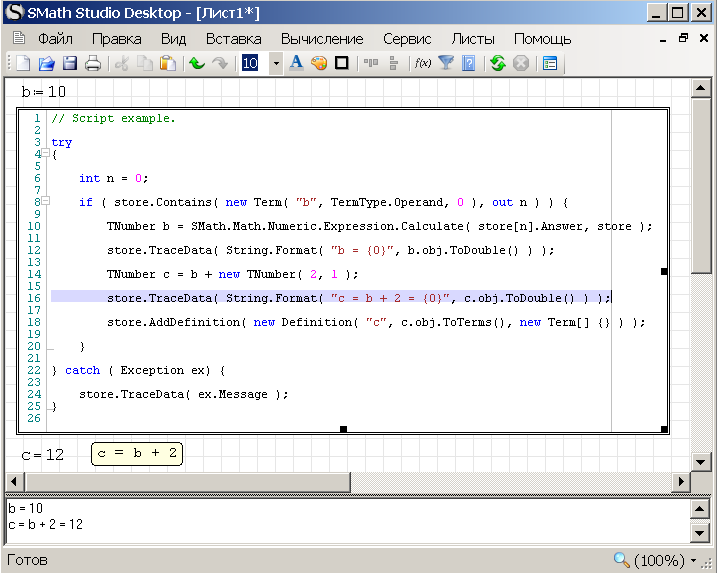Open the font size dropdown arrow
717x573 pixels.
(276, 63)
